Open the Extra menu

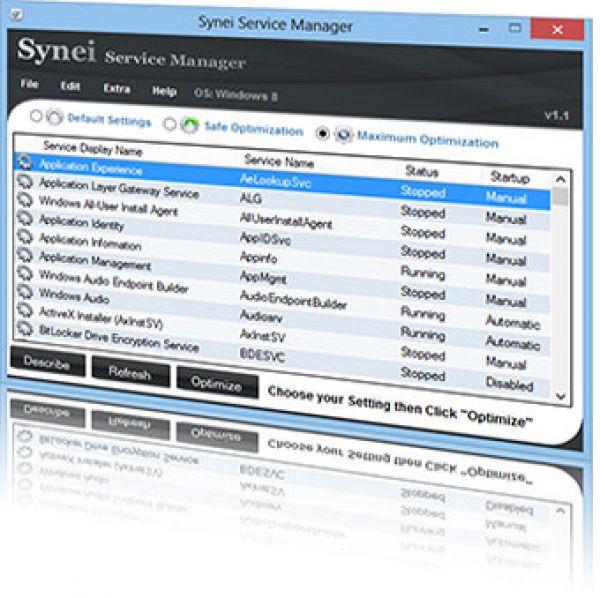tap(117, 89)
